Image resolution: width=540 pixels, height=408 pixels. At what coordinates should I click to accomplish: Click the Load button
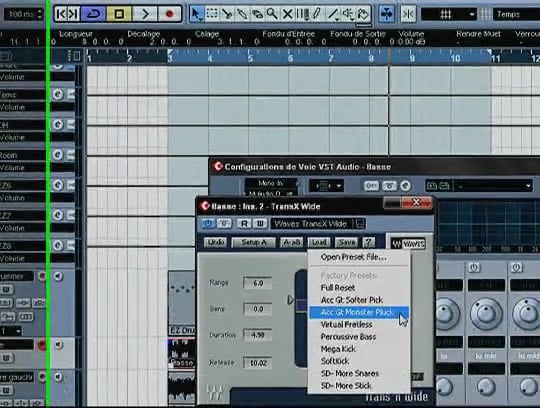tap(319, 242)
